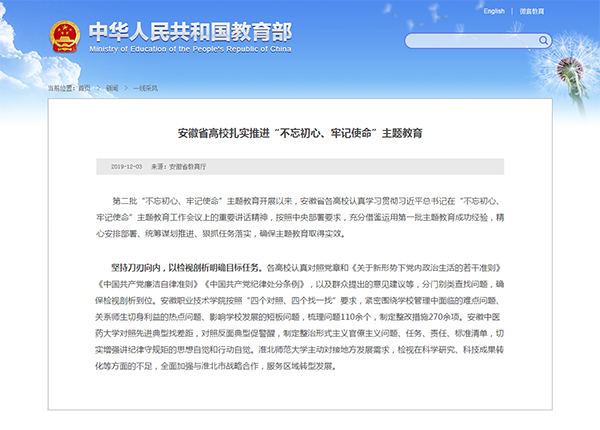600x430 pixels.
Task: Click the bold text 坚持刀刃向内
Action: point(135,268)
